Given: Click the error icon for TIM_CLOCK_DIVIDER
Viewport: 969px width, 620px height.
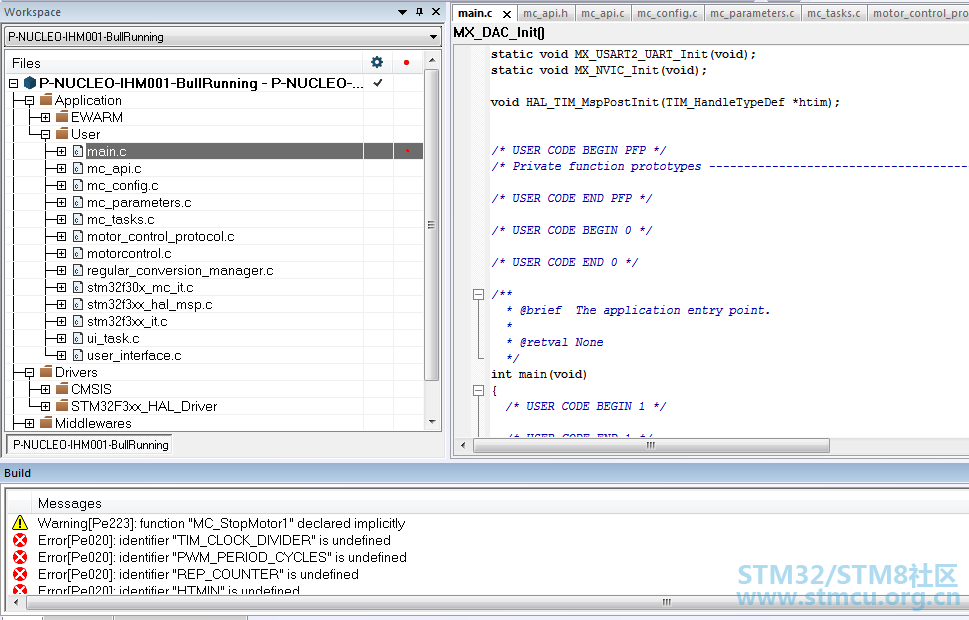Looking at the screenshot, I should tap(20, 540).
